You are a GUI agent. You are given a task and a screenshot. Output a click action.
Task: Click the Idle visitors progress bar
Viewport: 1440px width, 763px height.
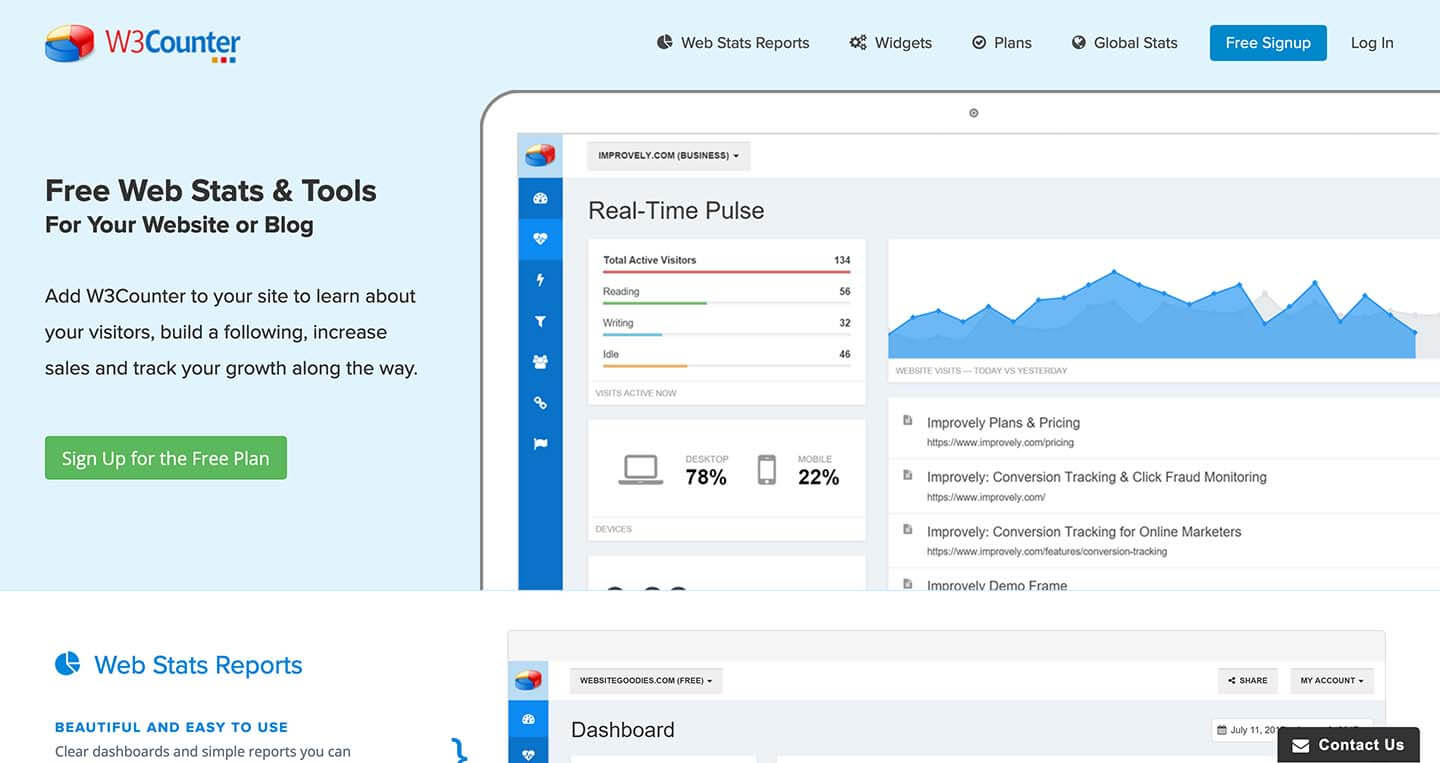[x=727, y=366]
